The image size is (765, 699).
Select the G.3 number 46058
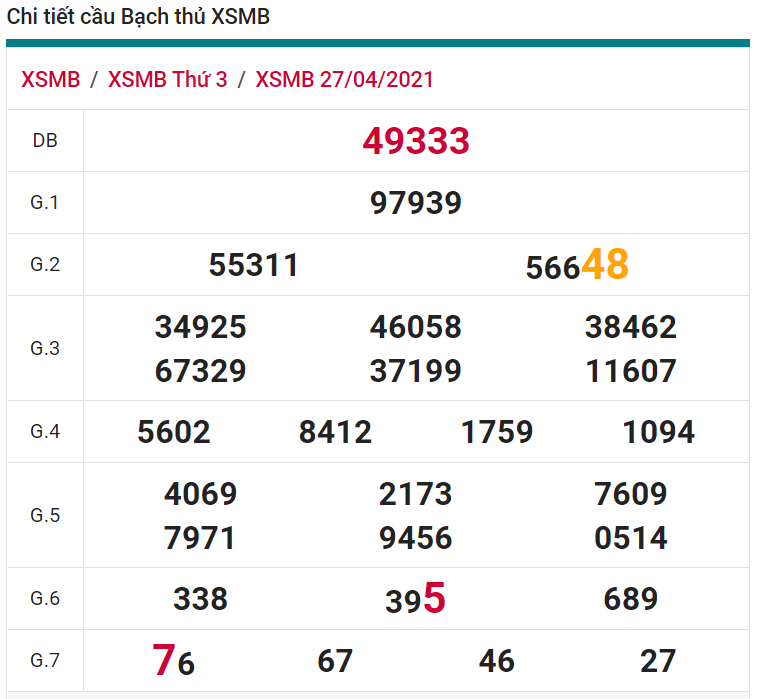[x=416, y=327]
